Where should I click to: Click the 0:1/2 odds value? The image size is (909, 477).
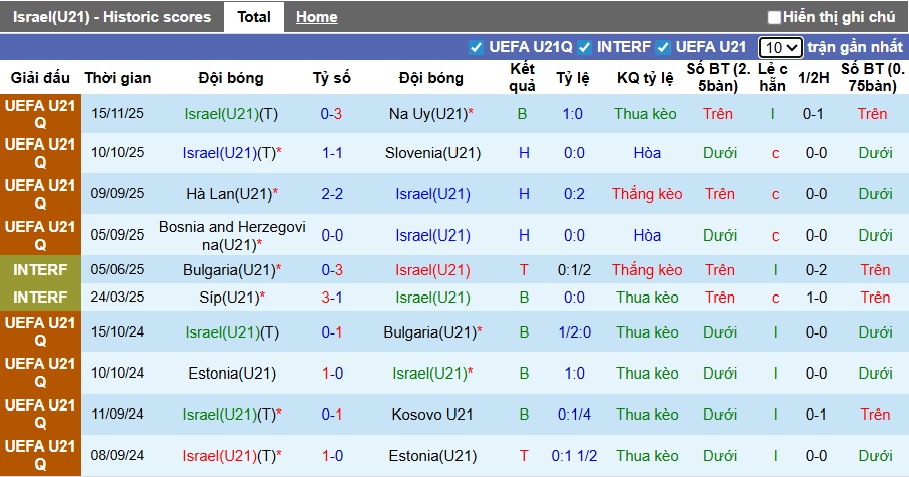click(574, 270)
